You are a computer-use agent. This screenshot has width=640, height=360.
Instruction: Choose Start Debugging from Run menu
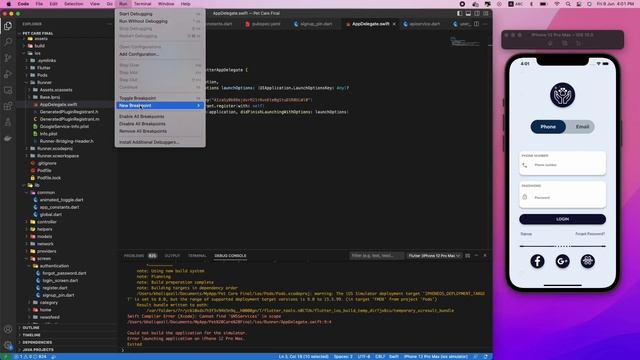[x=160, y=14]
